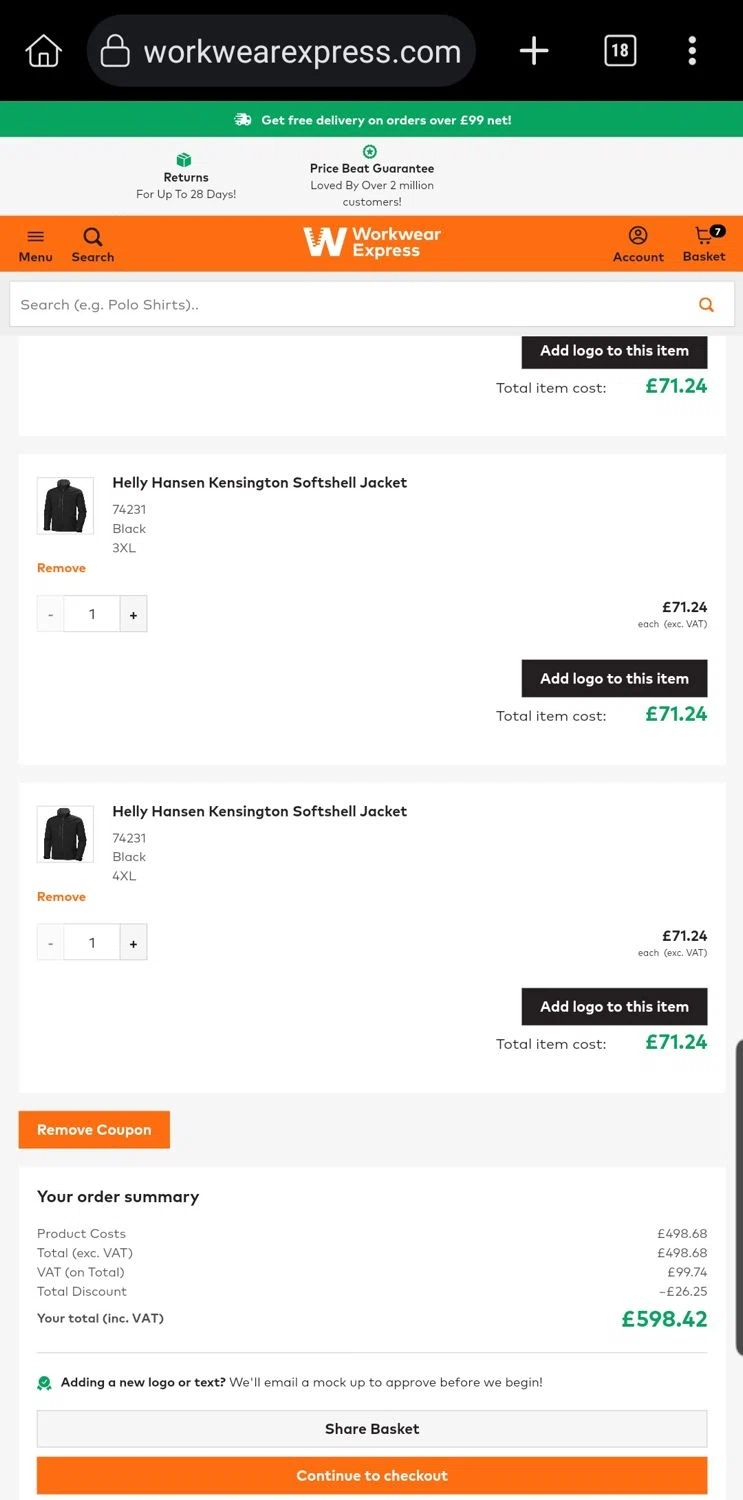Decrease quantity of the 3XL jacket

[51, 615]
